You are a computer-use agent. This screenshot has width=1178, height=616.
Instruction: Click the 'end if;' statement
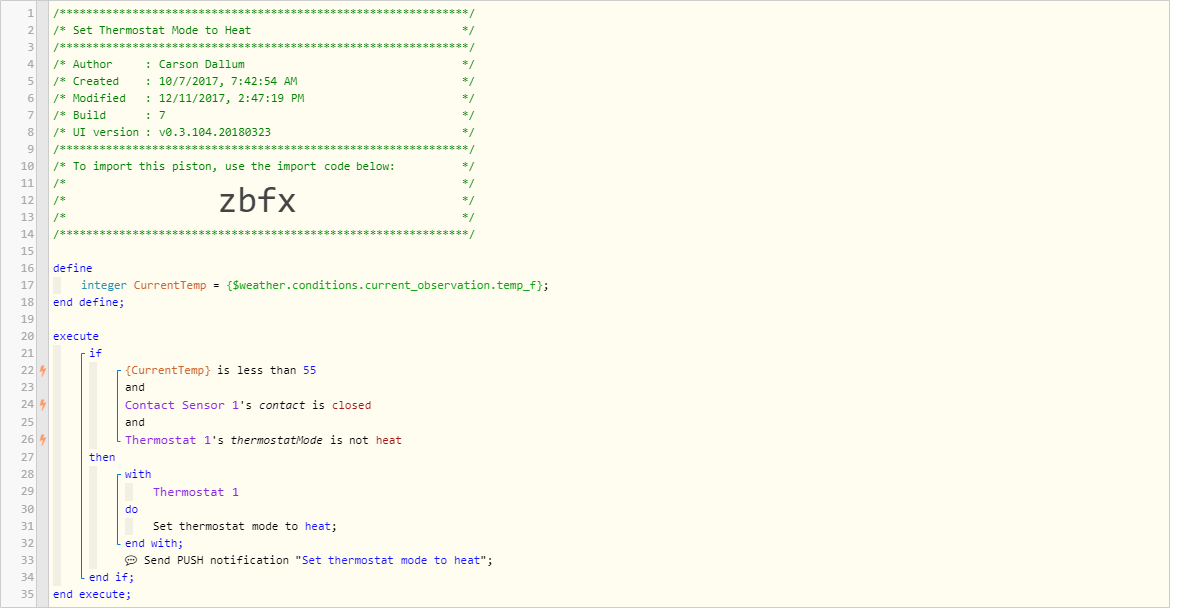[111, 578]
